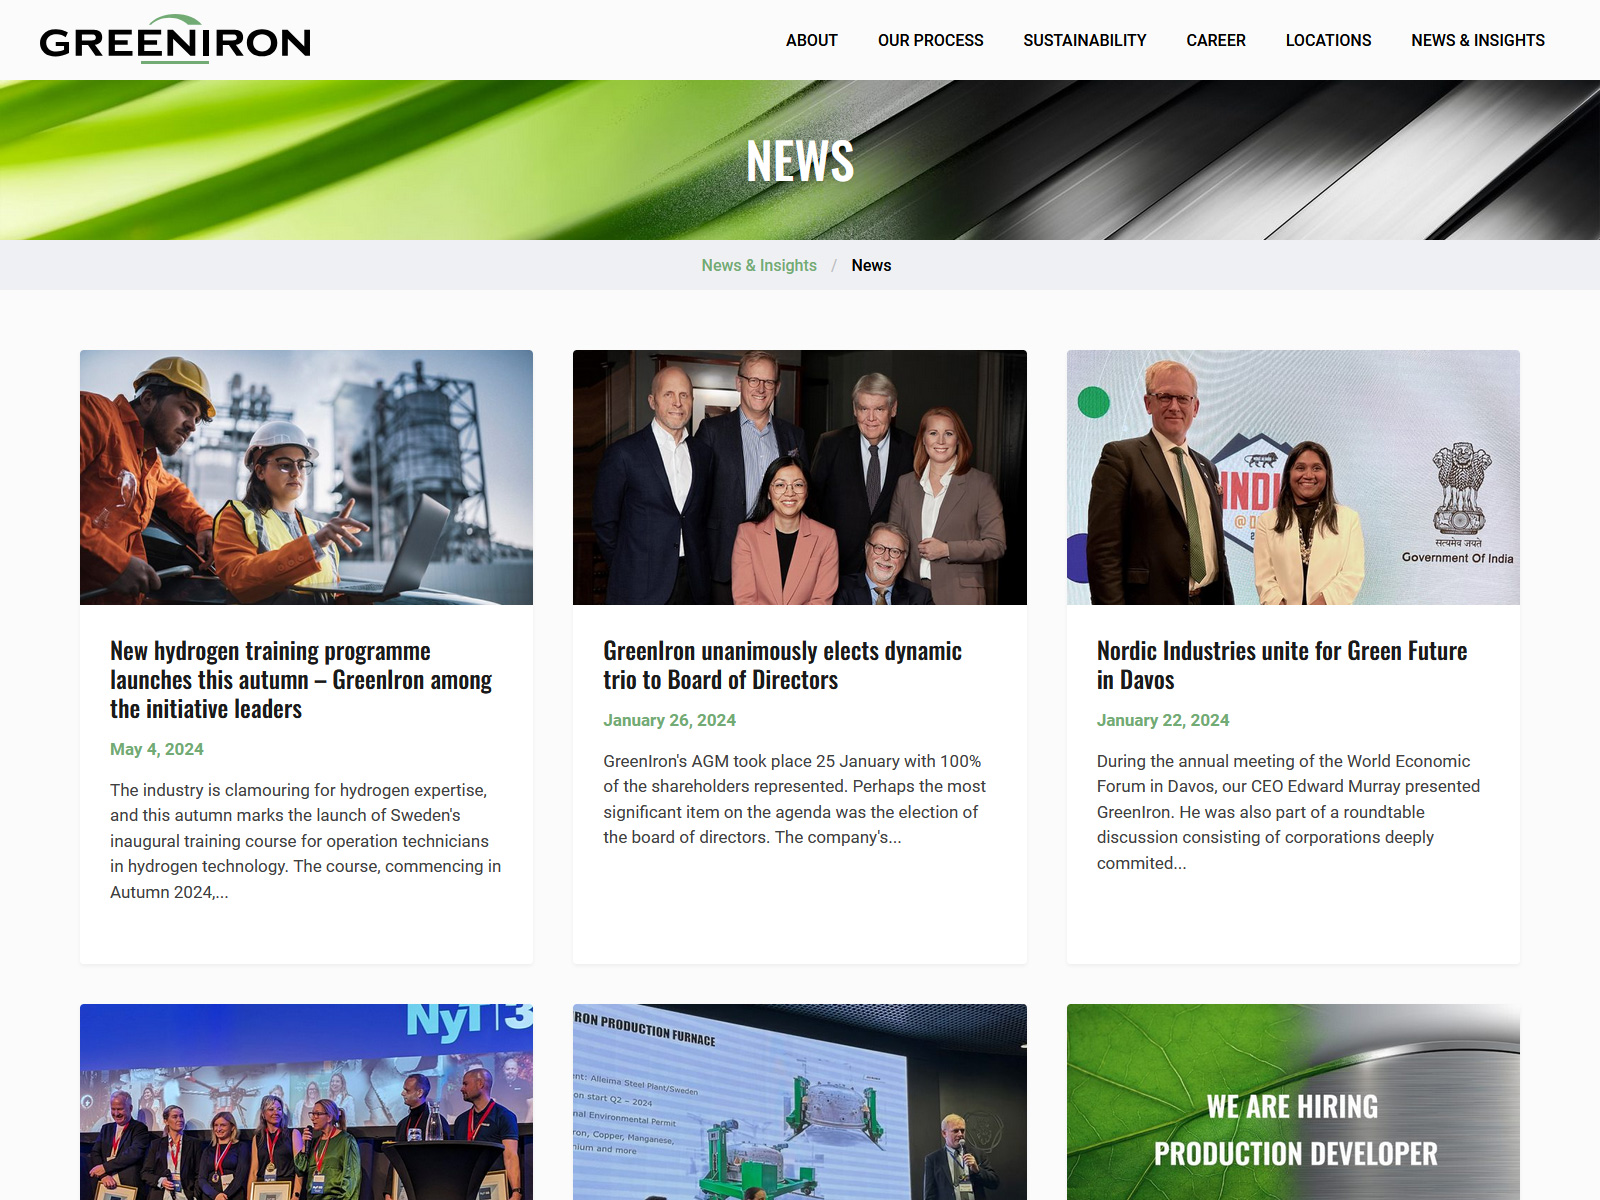Click the January 26, 2024 article date
The width and height of the screenshot is (1600, 1200).
[x=669, y=720]
